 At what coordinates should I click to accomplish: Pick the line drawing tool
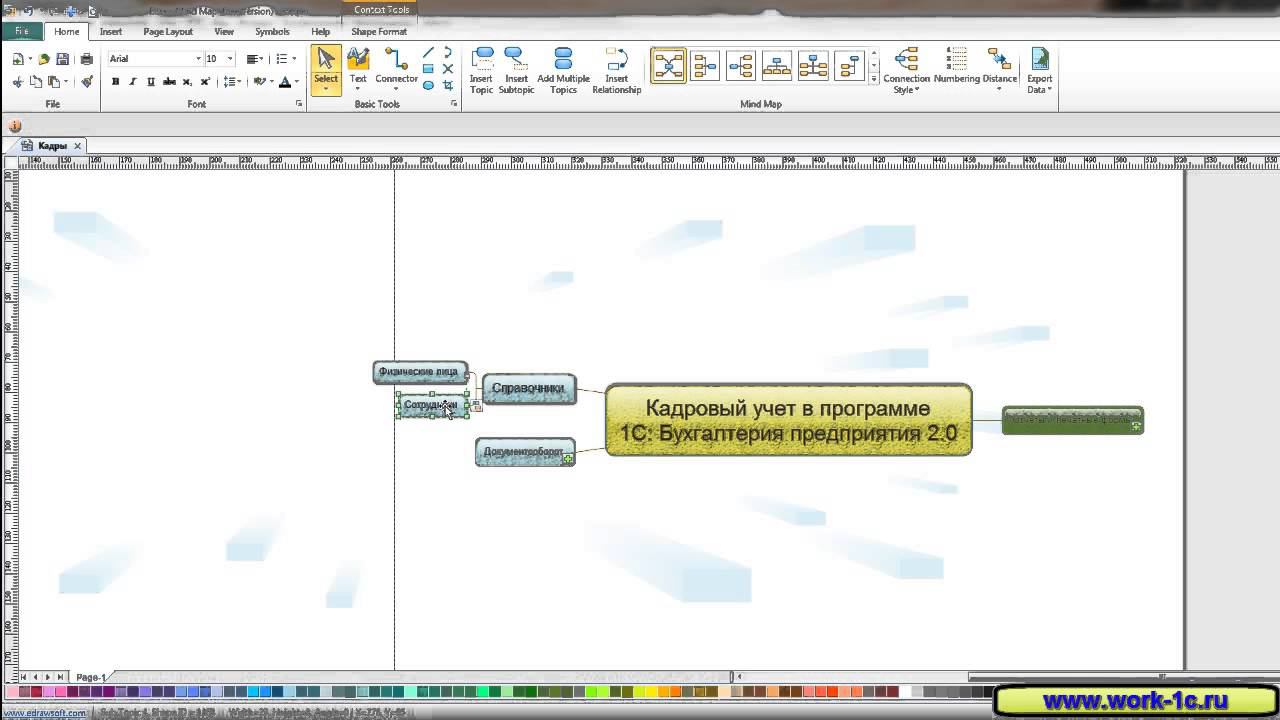(x=428, y=53)
